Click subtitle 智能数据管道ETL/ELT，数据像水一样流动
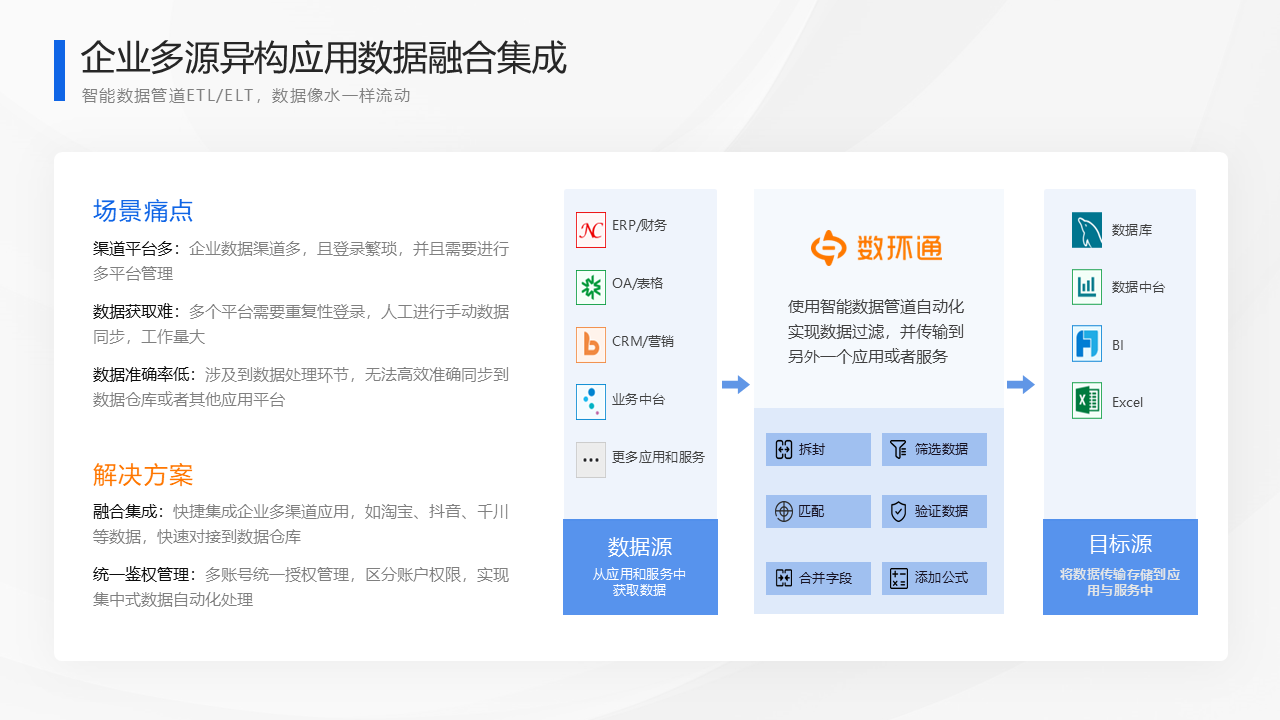Image resolution: width=1280 pixels, height=720 pixels. [x=246, y=96]
